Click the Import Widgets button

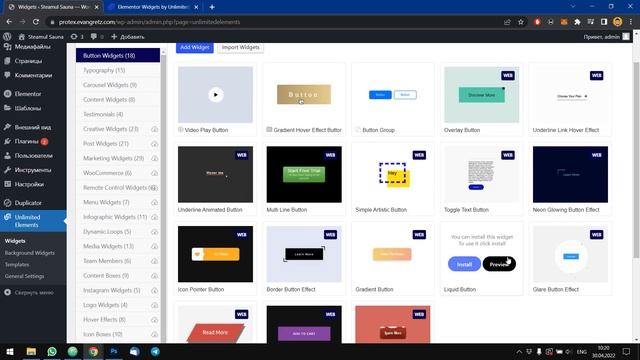pyautogui.click(x=240, y=47)
